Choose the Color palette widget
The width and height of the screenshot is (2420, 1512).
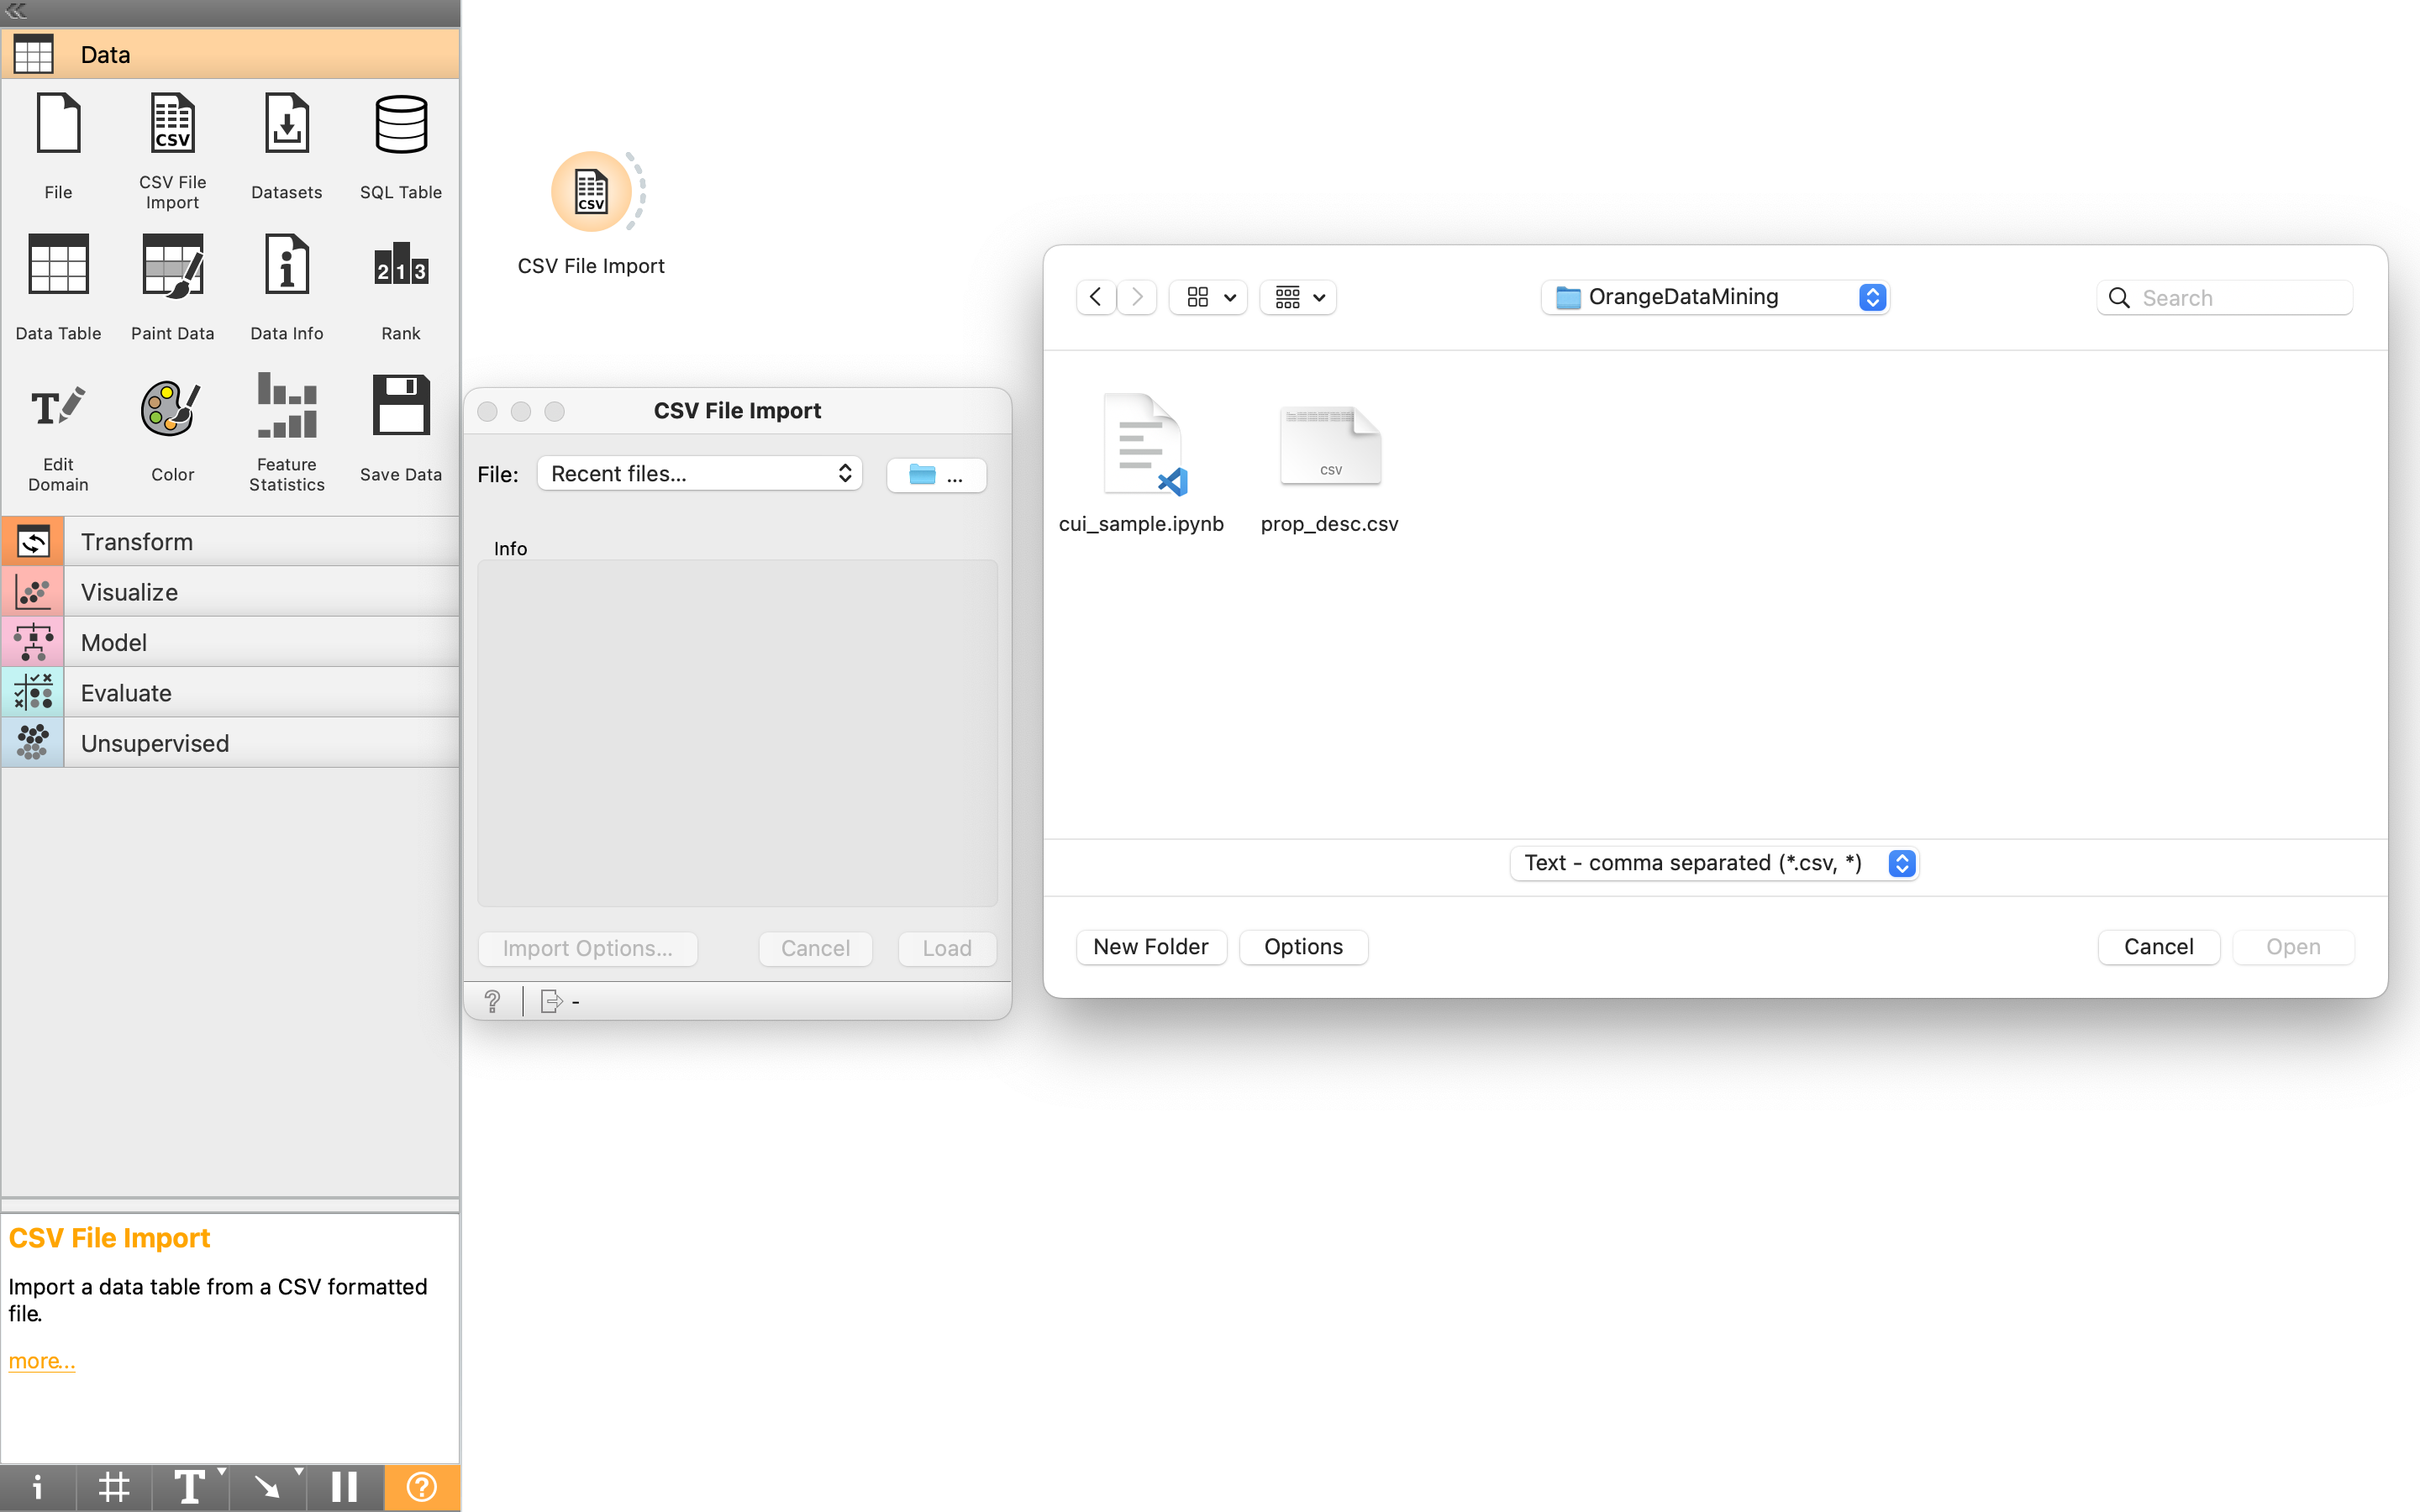click(x=172, y=408)
